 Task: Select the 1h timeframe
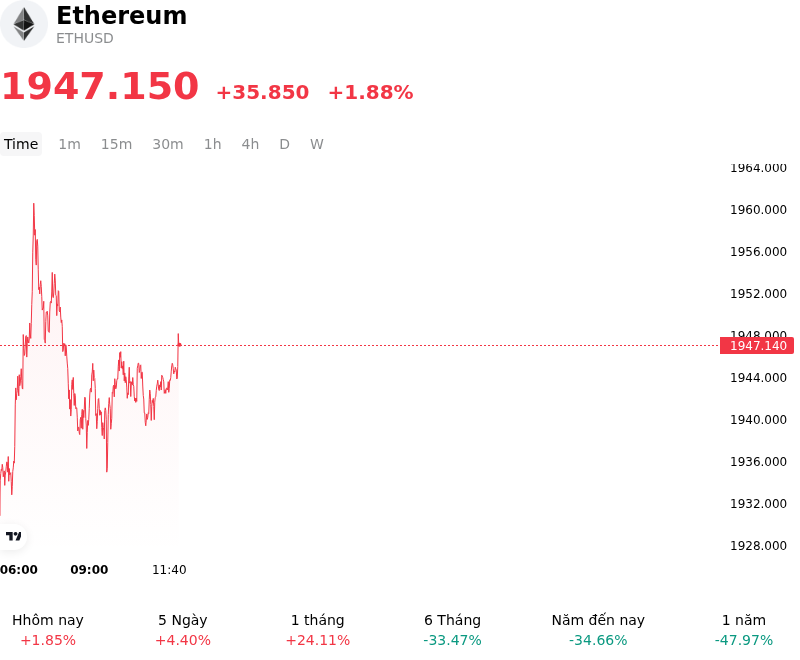coord(213,144)
